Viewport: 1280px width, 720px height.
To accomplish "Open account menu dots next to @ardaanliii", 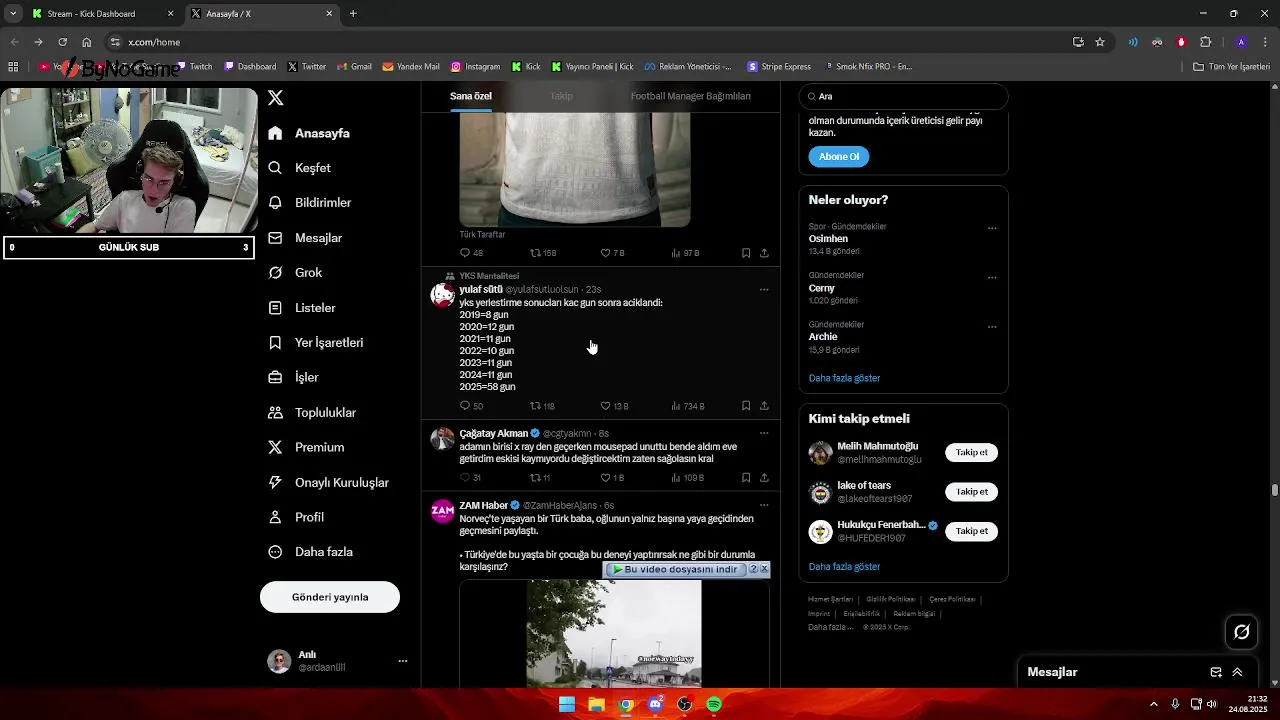I will [x=403, y=661].
